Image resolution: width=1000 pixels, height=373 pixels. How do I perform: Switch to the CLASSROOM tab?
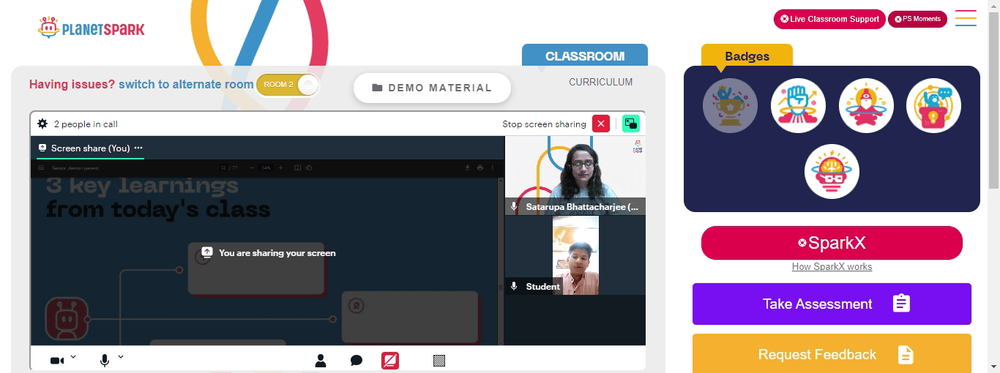(585, 56)
